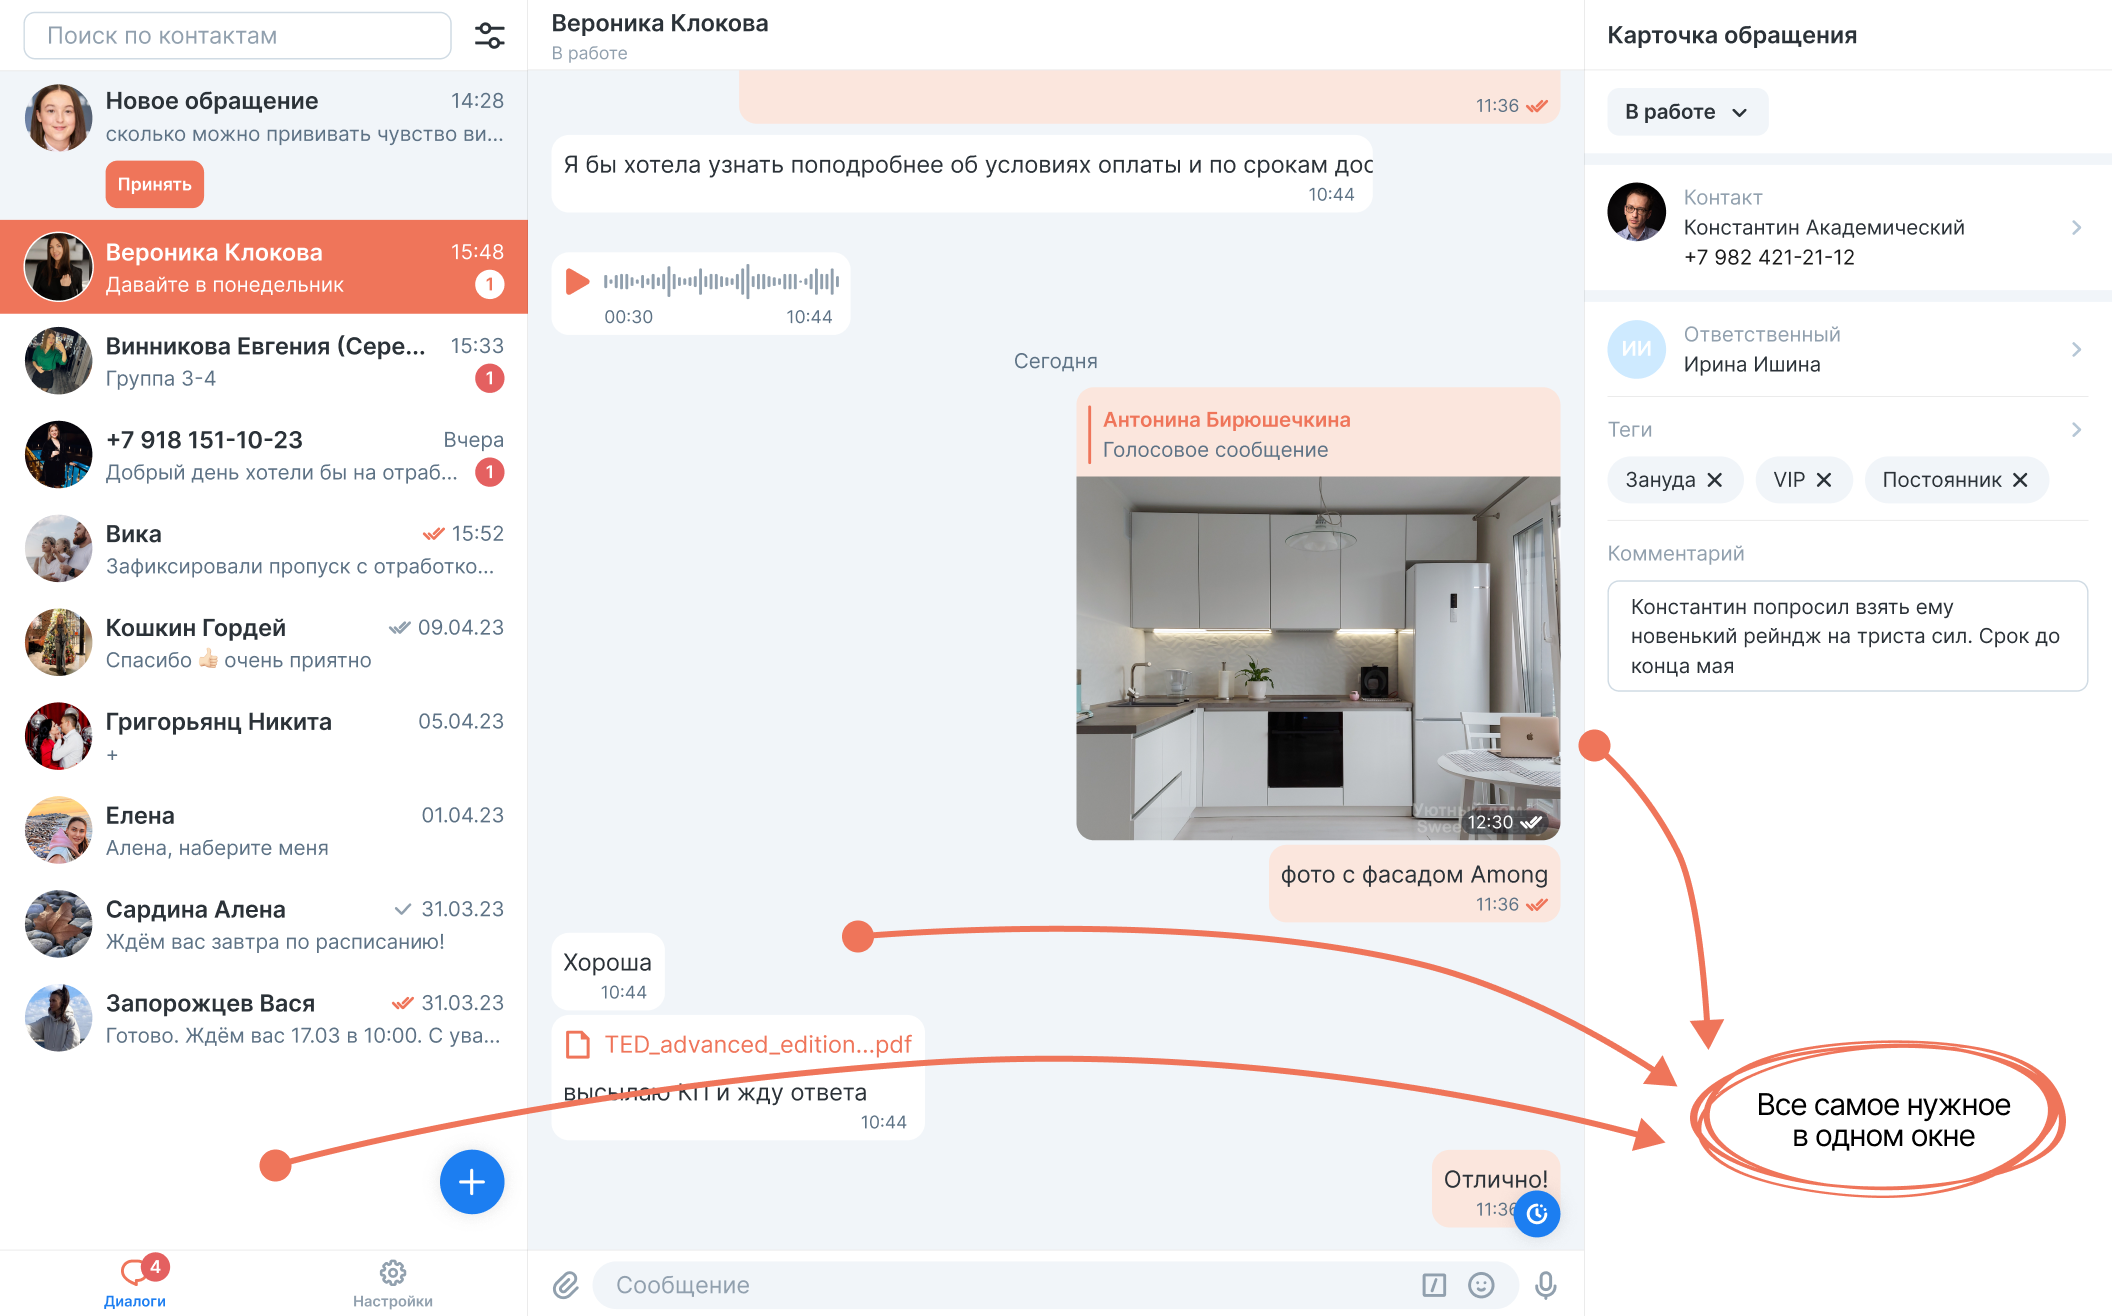The image size is (2112, 1316).
Task: Attach a file with the paperclip icon
Action: [x=567, y=1285]
